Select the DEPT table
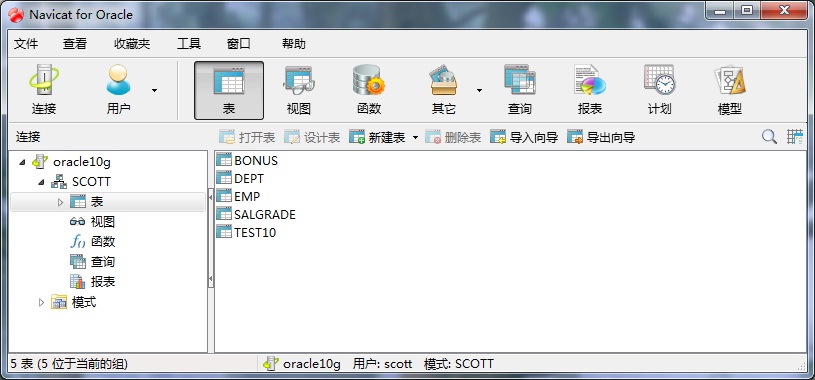815x380 pixels. (240, 178)
